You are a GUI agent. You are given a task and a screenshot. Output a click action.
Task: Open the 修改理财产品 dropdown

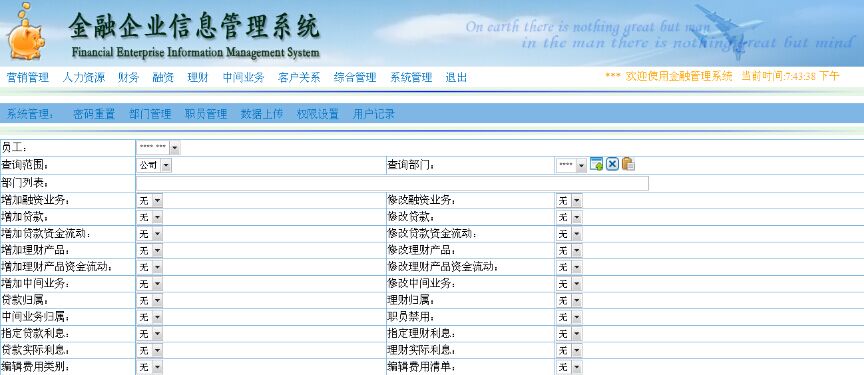569,251
